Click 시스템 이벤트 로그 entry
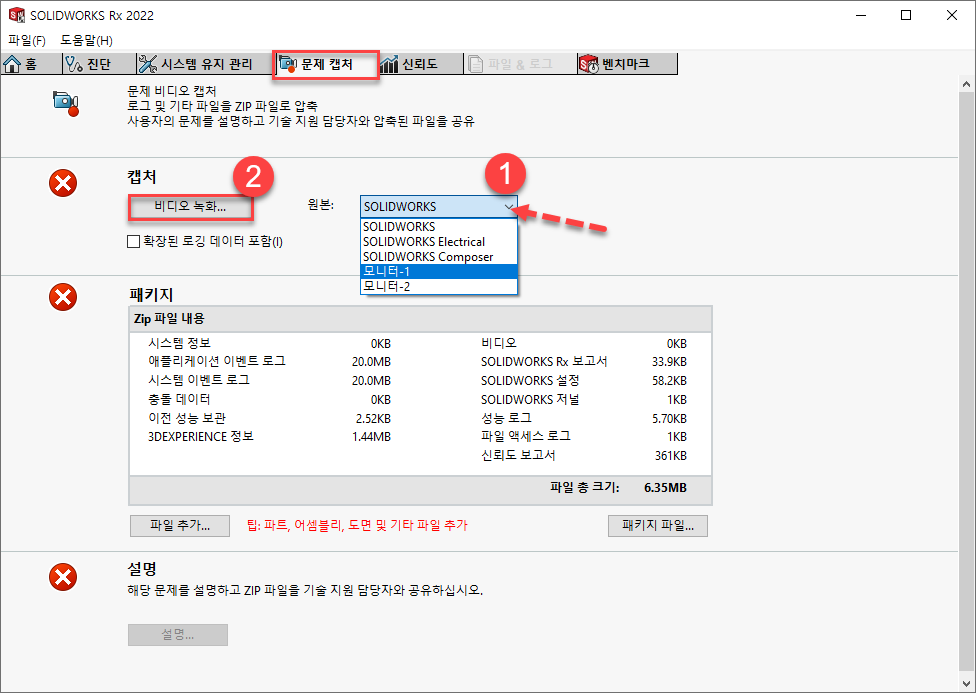 [199, 380]
